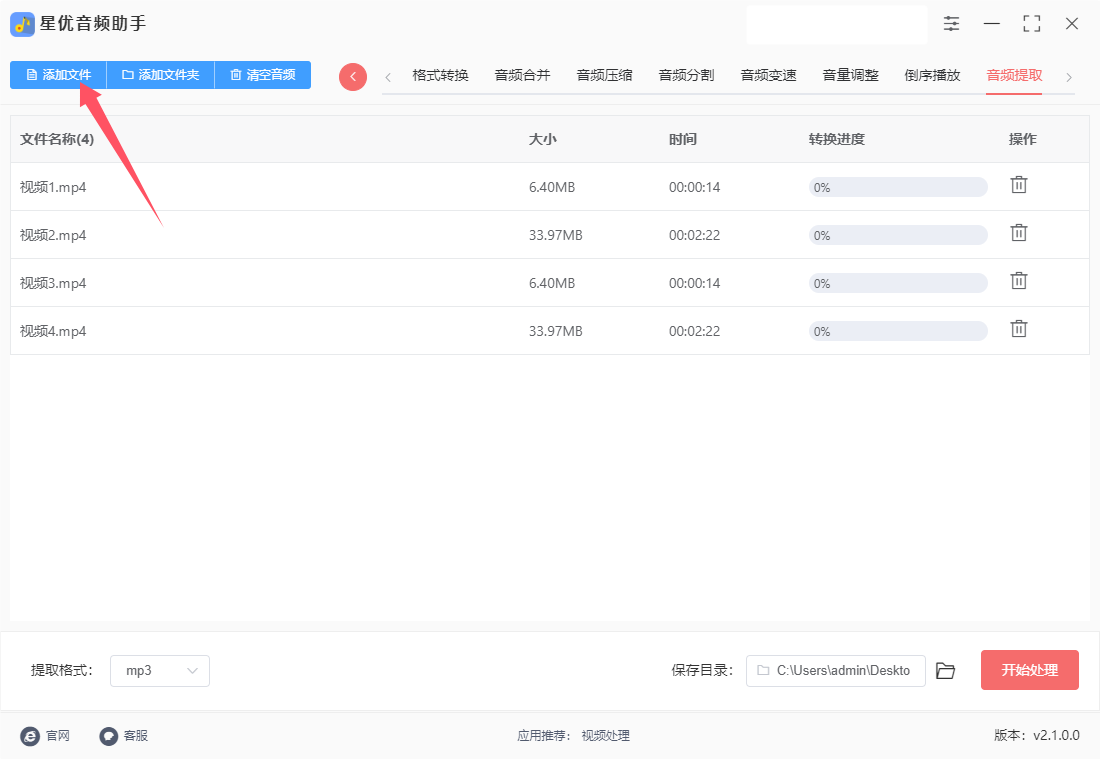The width and height of the screenshot is (1100, 760).
Task: Select the file name 视频3.mp4
Action: pos(53,284)
